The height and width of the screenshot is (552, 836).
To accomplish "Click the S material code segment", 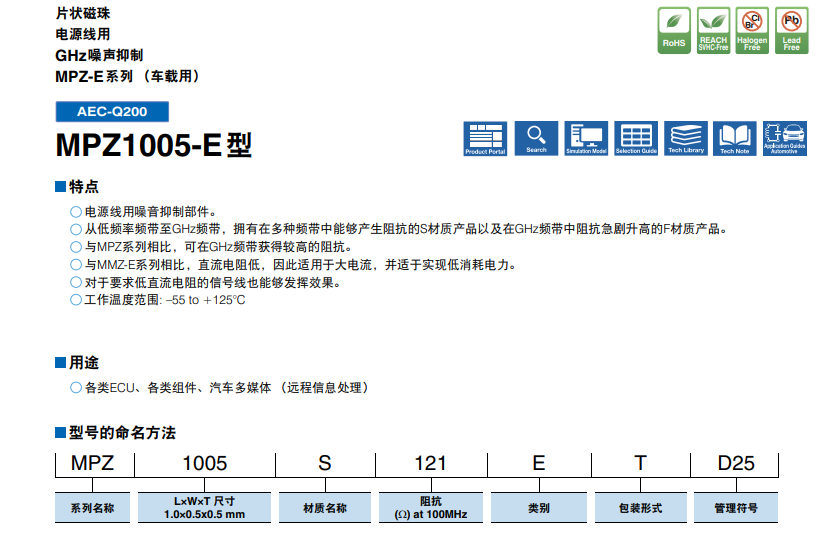I will tap(325, 463).
